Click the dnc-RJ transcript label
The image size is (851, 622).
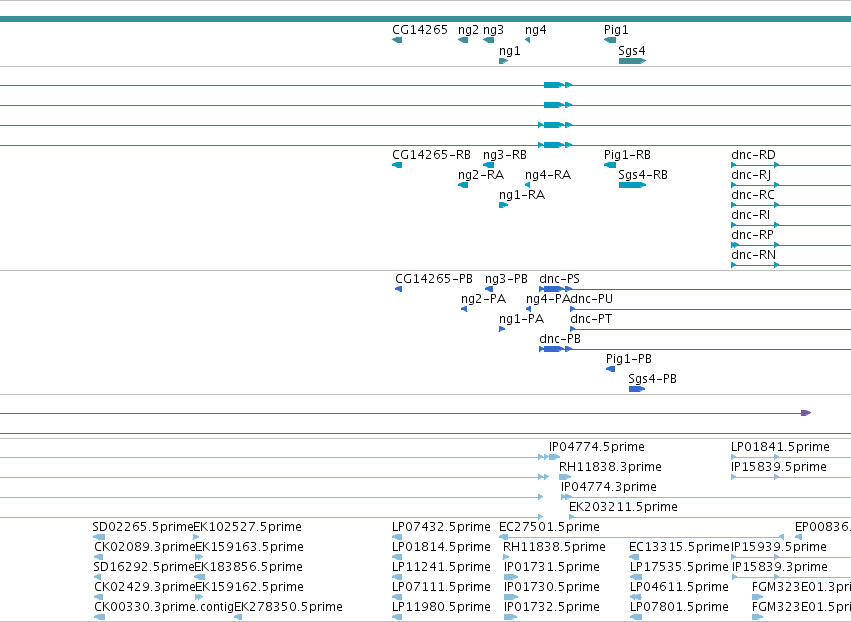click(751, 175)
